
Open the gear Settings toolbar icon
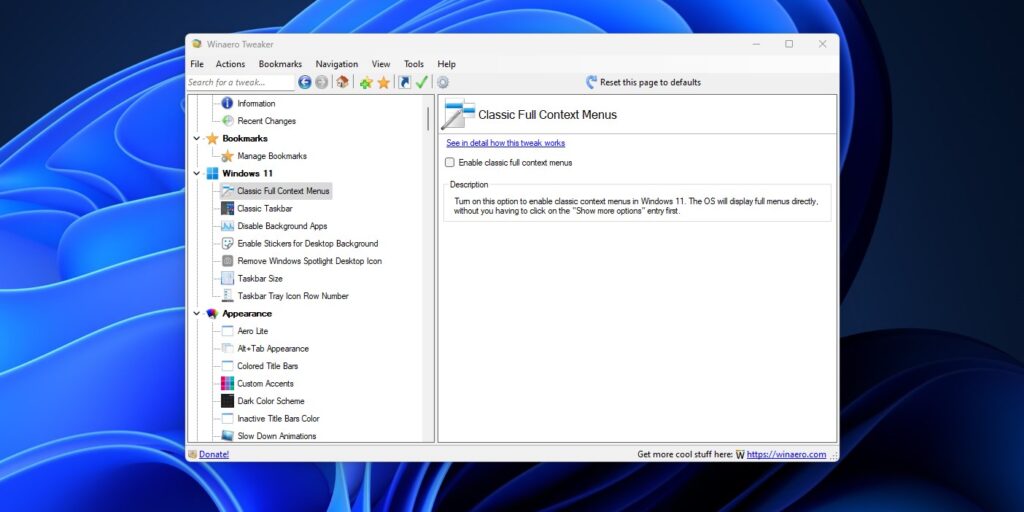443,82
